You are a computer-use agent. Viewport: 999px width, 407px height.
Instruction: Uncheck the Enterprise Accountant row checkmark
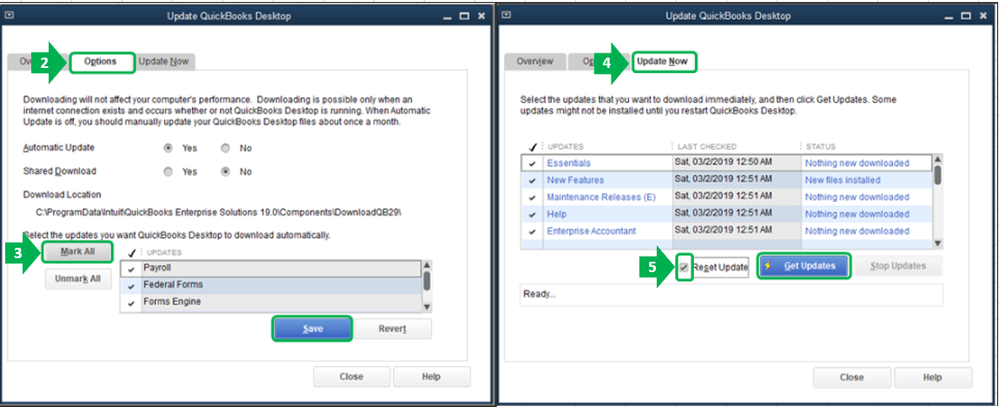pos(532,231)
